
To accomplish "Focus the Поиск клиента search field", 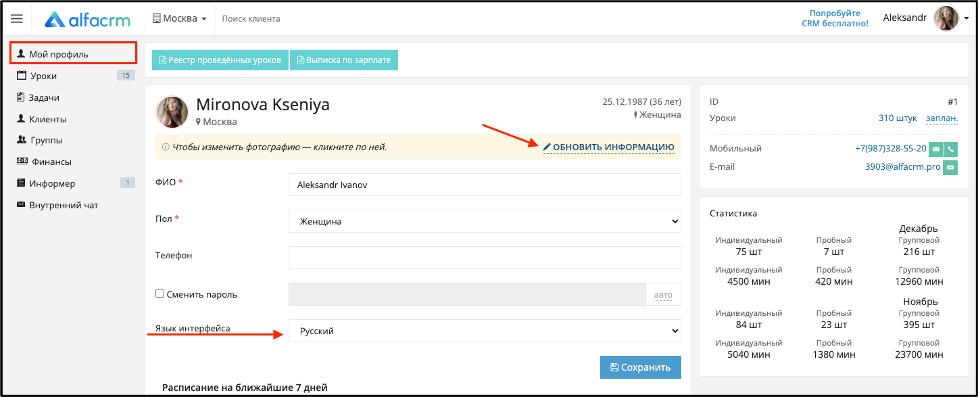I will 251,19.
